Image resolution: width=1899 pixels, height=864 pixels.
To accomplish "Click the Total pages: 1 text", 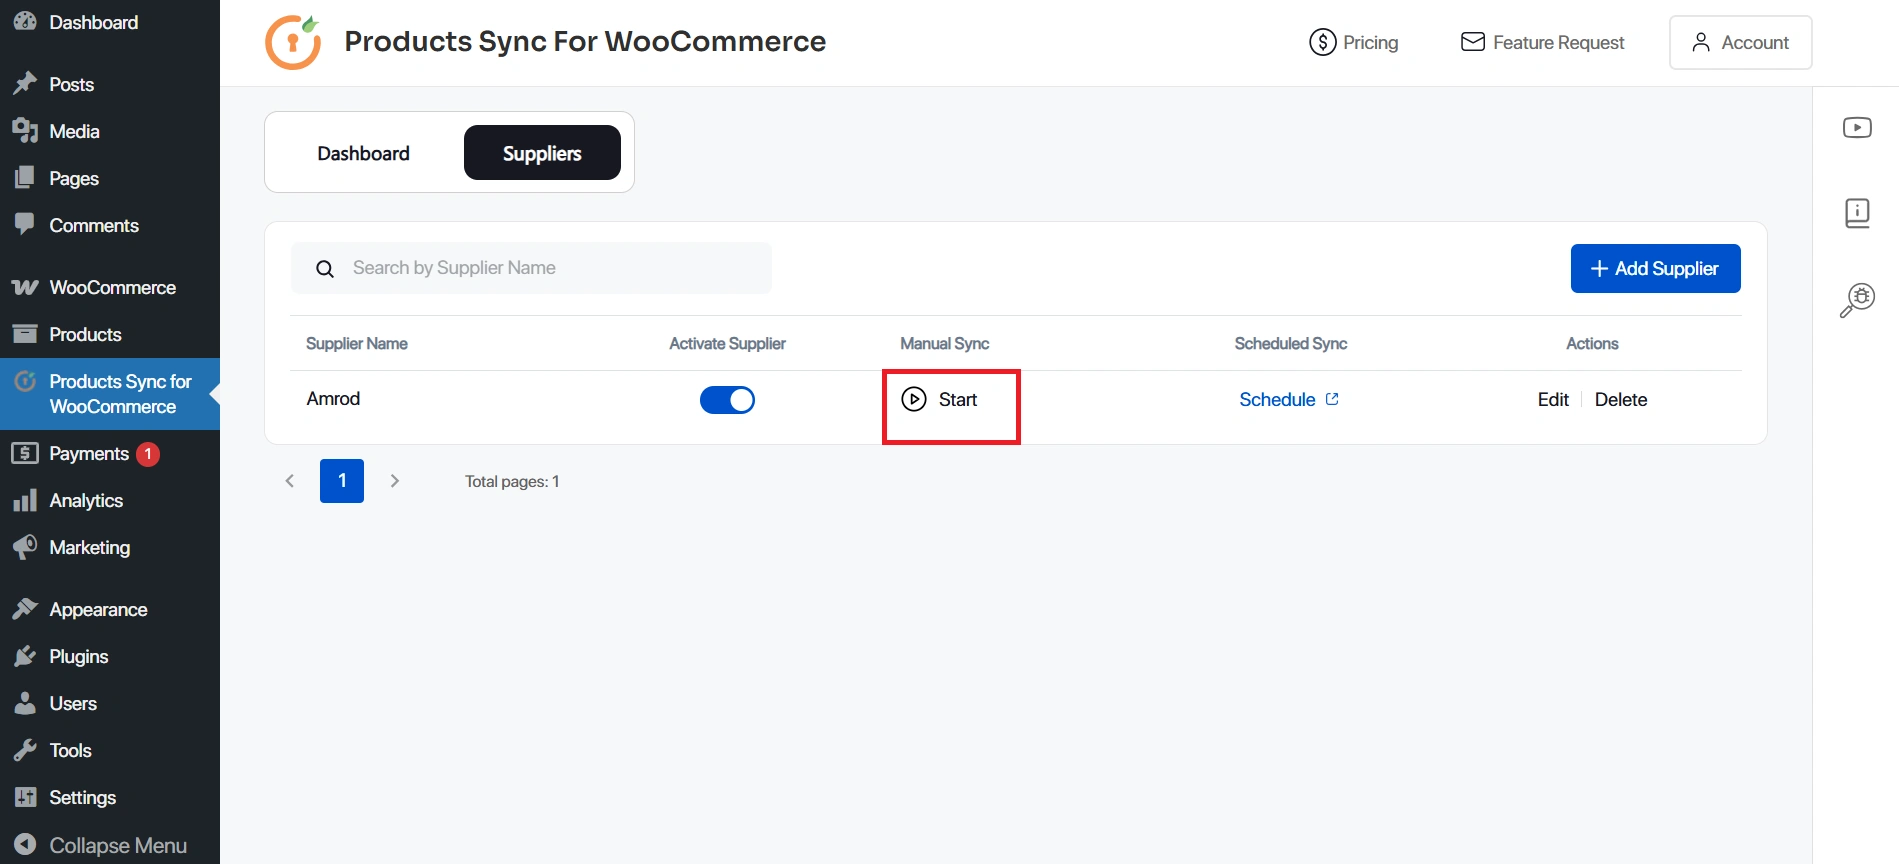I will [512, 481].
